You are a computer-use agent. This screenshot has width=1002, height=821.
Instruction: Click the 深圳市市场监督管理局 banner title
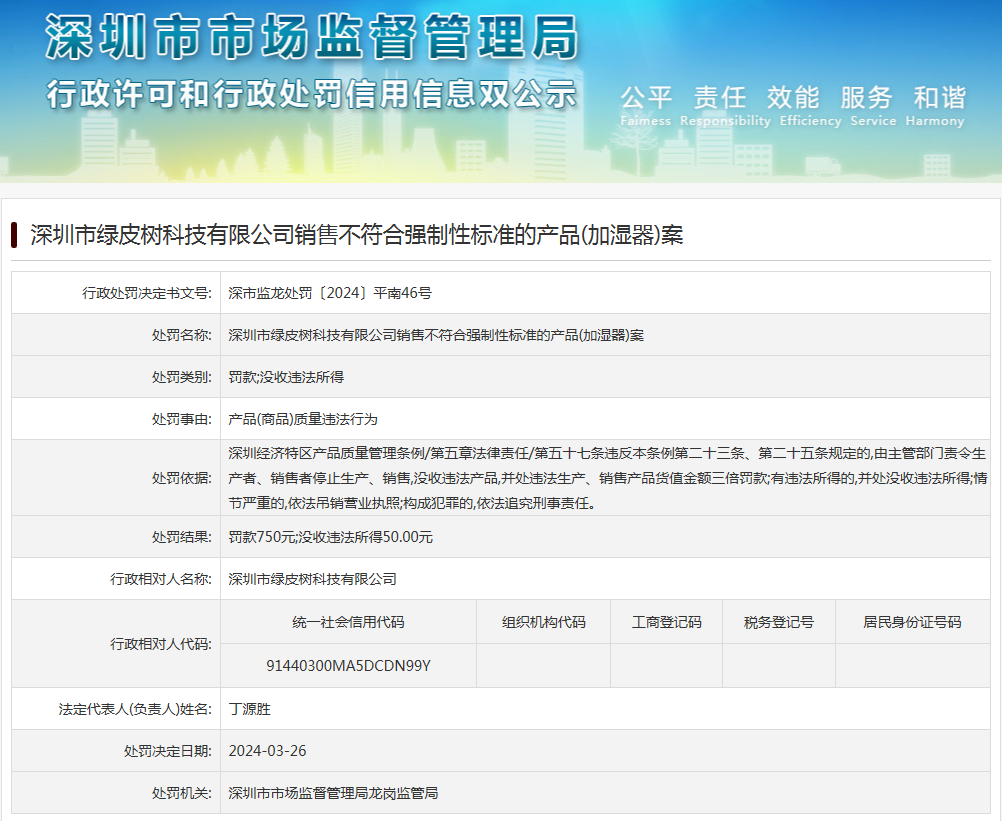[x=312, y=37]
